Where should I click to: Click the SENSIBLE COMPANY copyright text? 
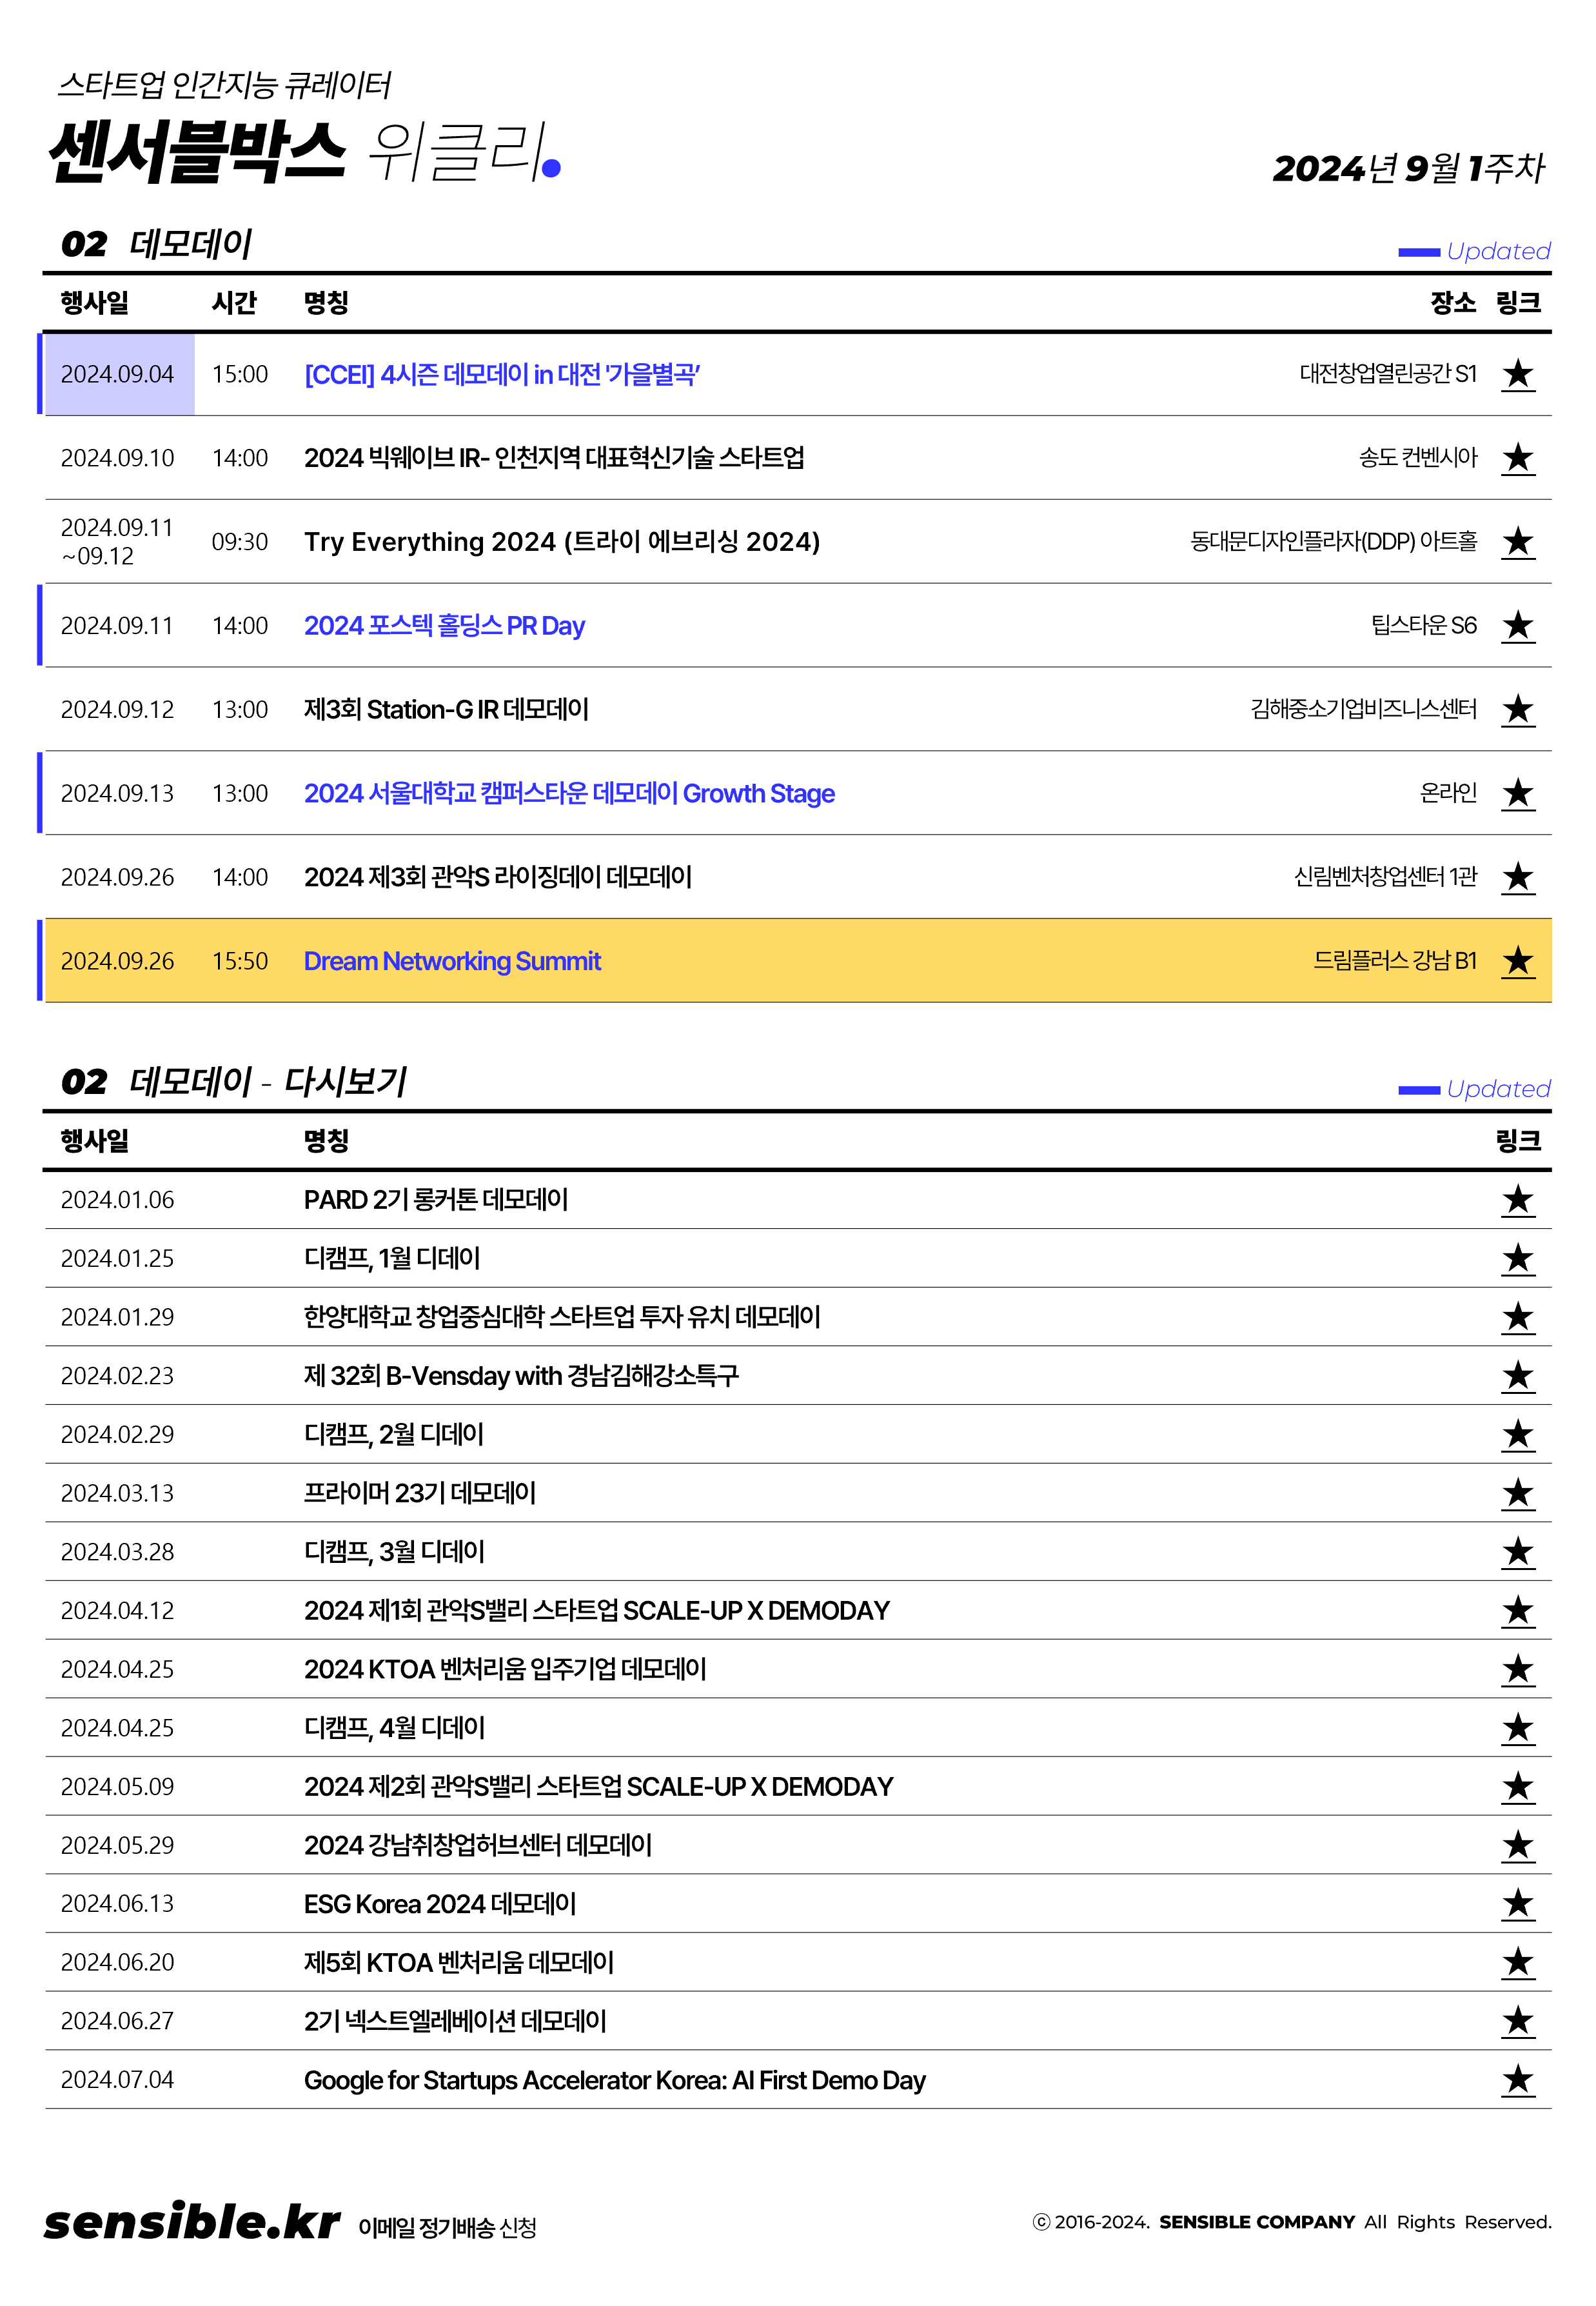tap(1257, 2222)
